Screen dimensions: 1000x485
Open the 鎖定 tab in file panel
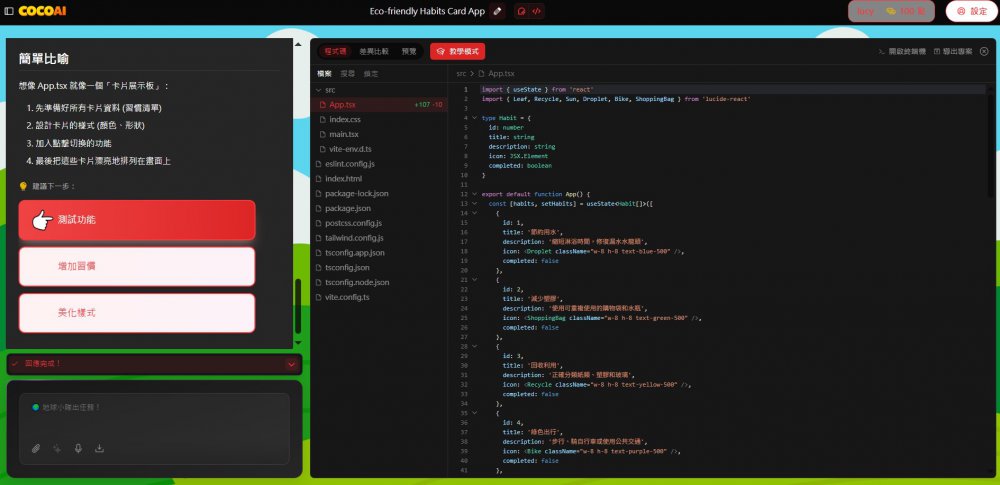pos(371,74)
